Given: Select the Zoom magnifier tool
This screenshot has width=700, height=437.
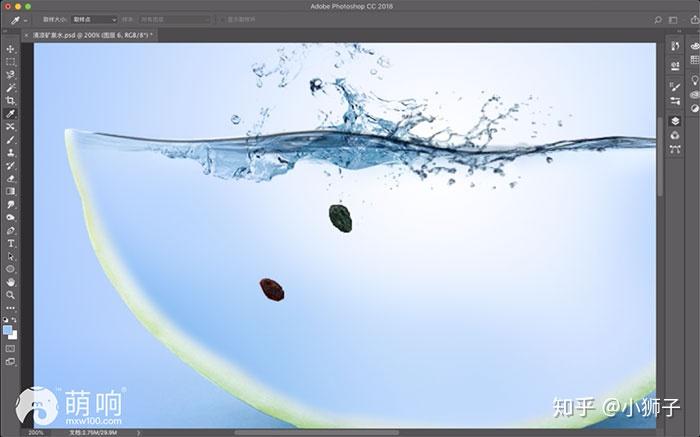Looking at the screenshot, I should 10,295.
